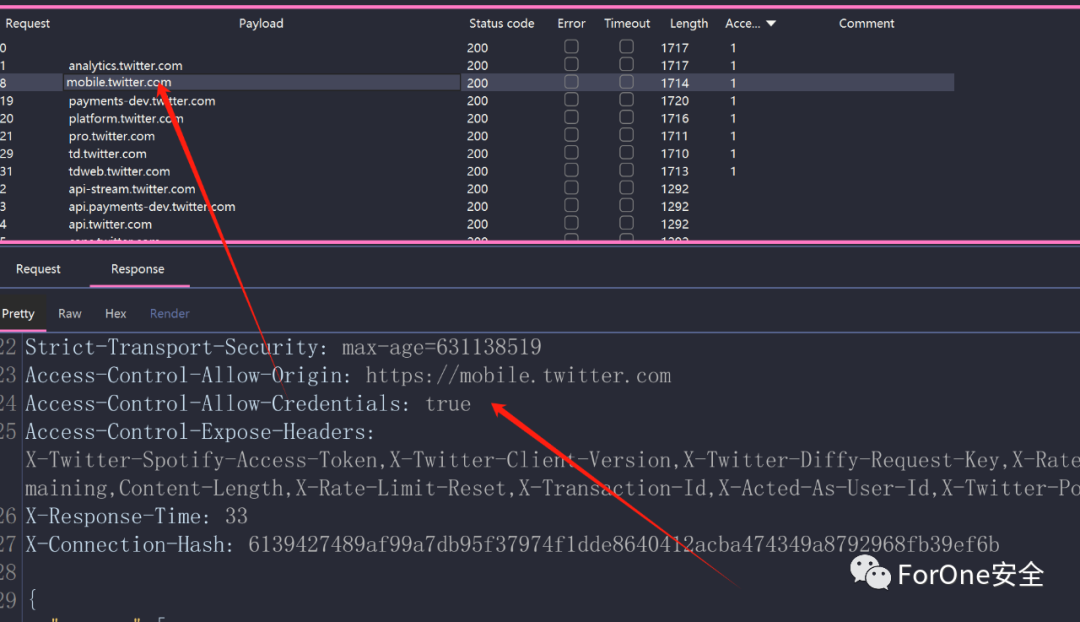The width and height of the screenshot is (1080, 622).
Task: Select the payments-dev.twitter.com payload row
Action: (142, 101)
